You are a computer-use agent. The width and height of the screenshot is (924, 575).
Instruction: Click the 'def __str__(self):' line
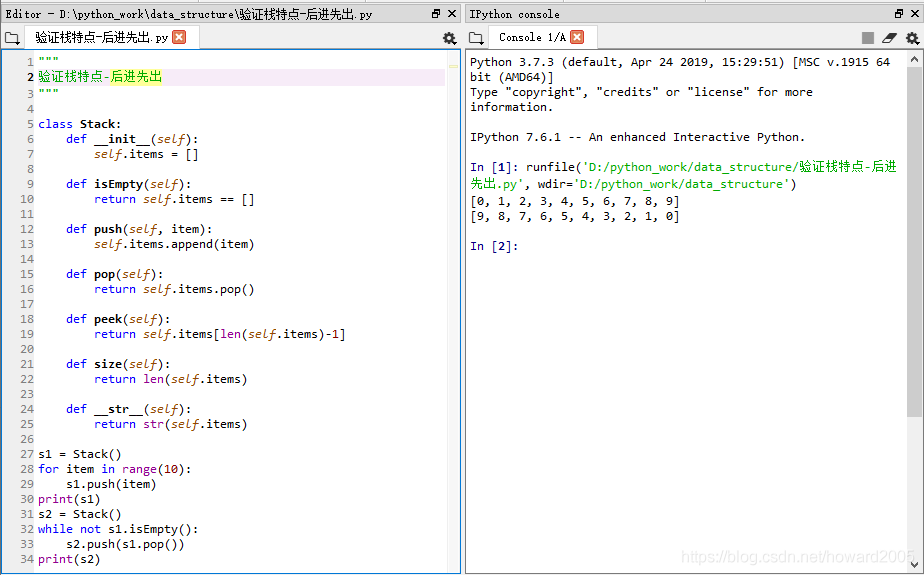[x=128, y=409]
